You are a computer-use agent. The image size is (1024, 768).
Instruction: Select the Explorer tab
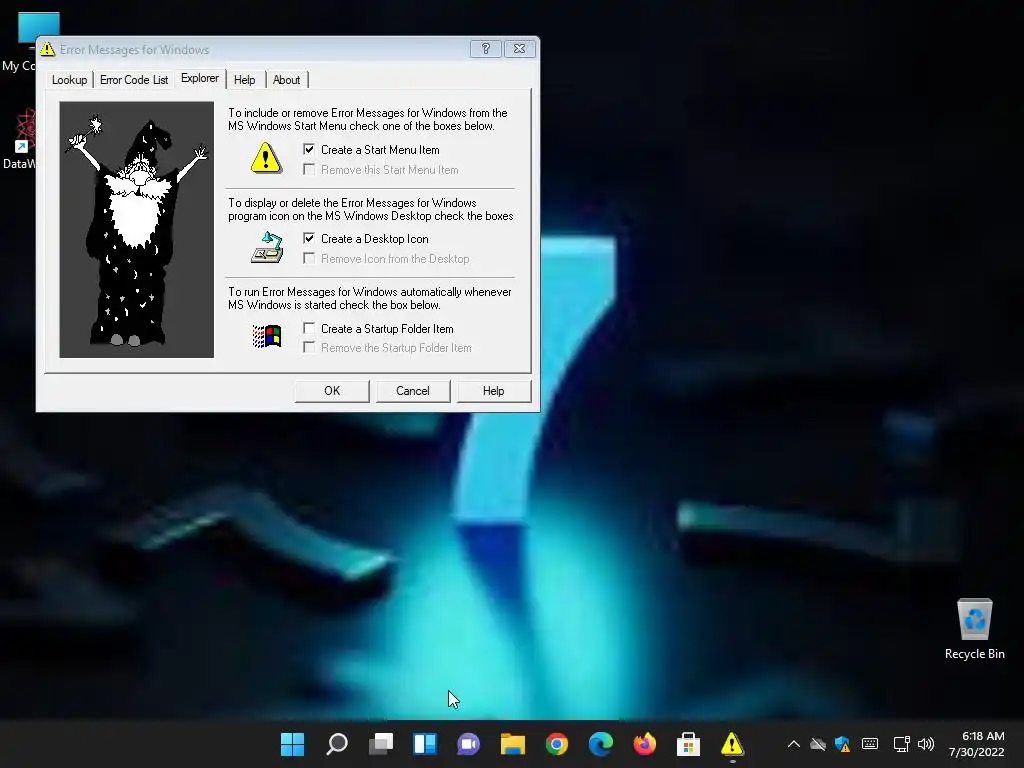(x=200, y=78)
